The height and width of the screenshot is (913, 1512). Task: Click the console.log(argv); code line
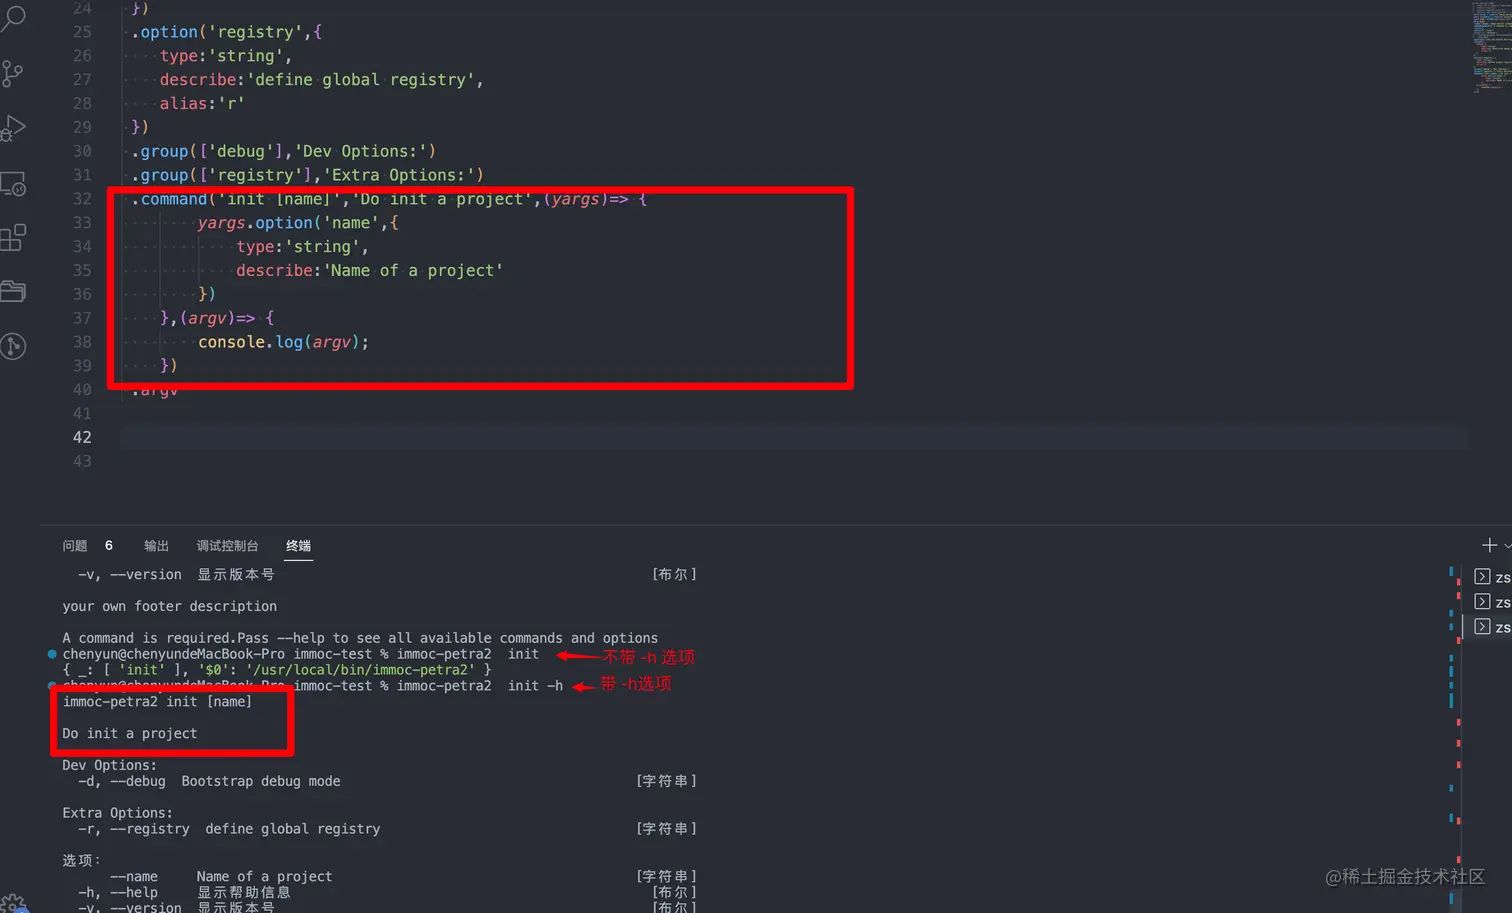click(283, 342)
